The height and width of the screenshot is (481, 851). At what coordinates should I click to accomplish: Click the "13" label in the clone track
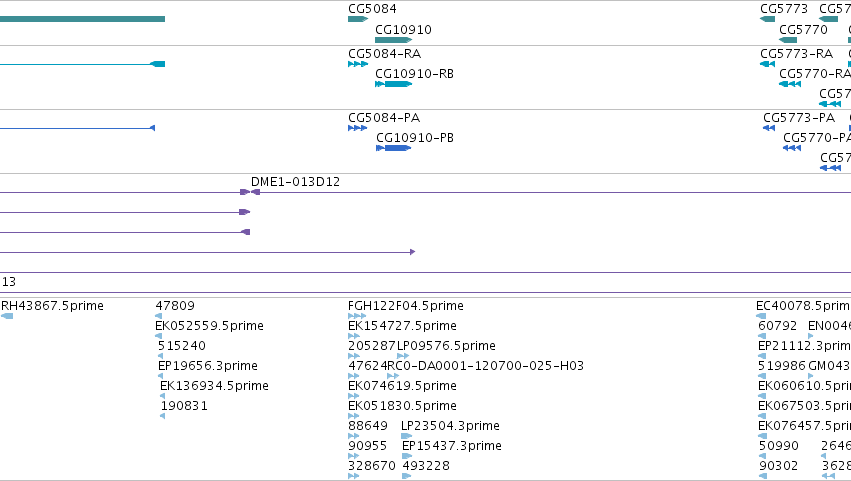pos(9,282)
